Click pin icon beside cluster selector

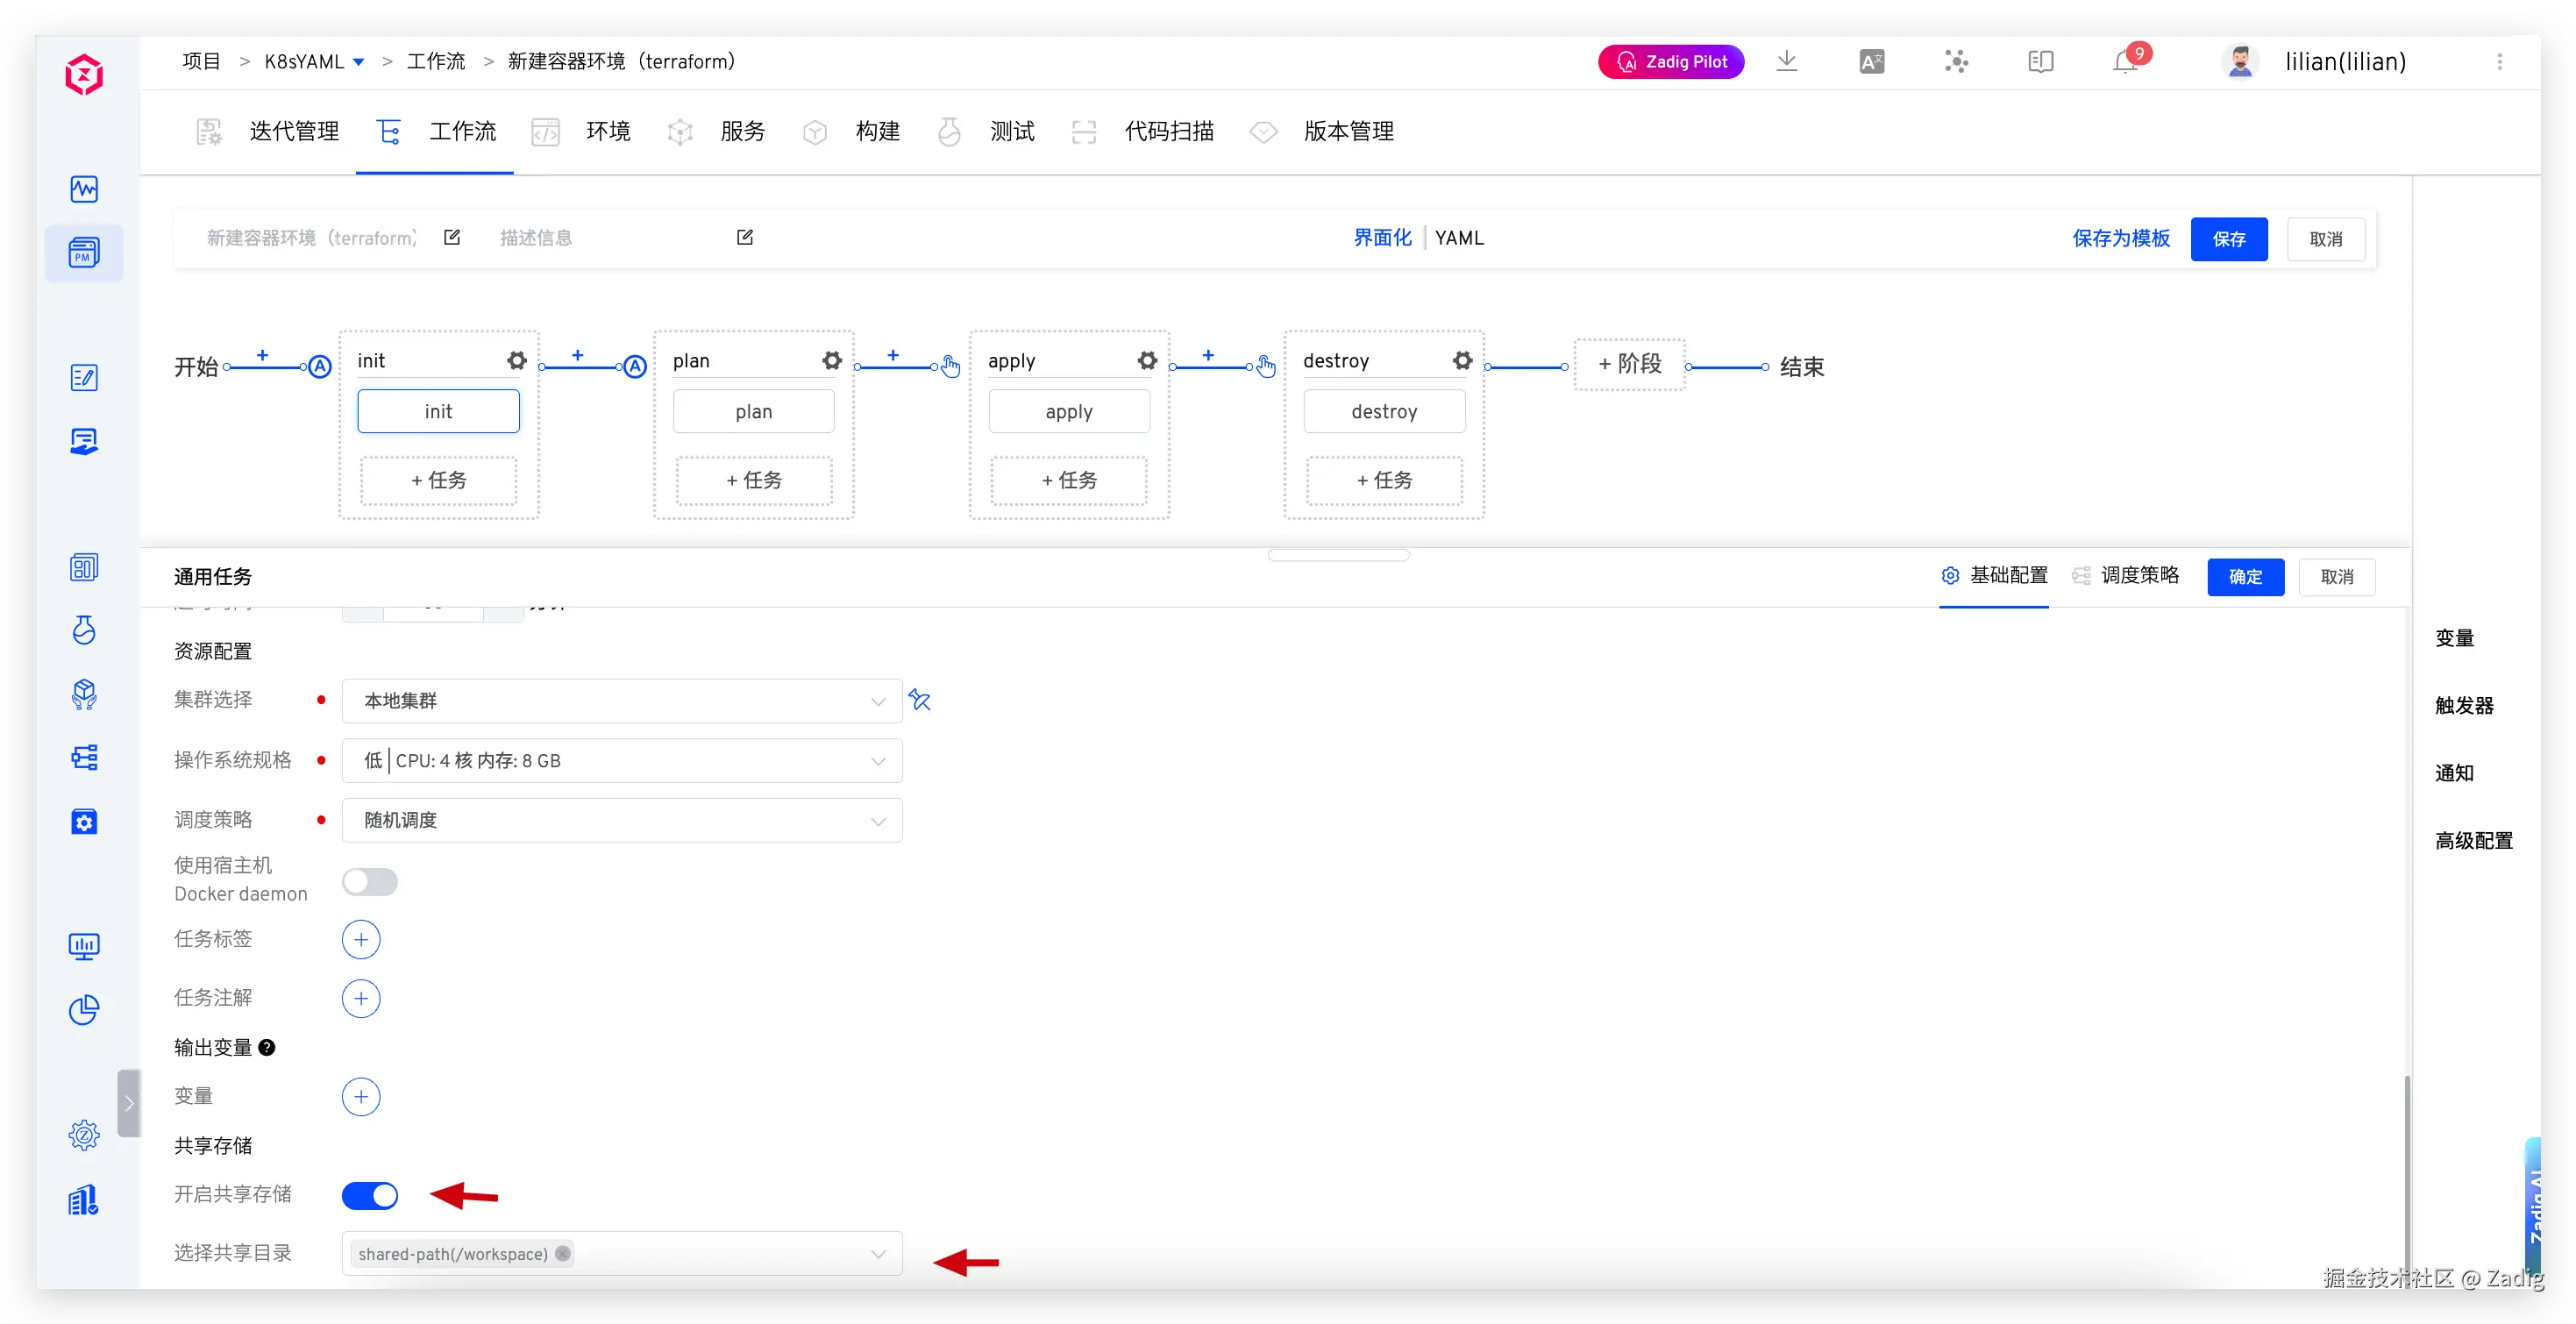point(919,700)
